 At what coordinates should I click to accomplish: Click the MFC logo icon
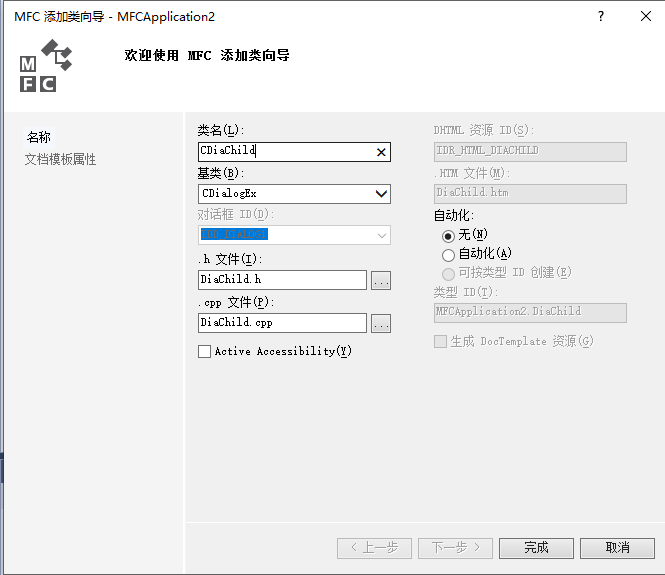[46, 66]
